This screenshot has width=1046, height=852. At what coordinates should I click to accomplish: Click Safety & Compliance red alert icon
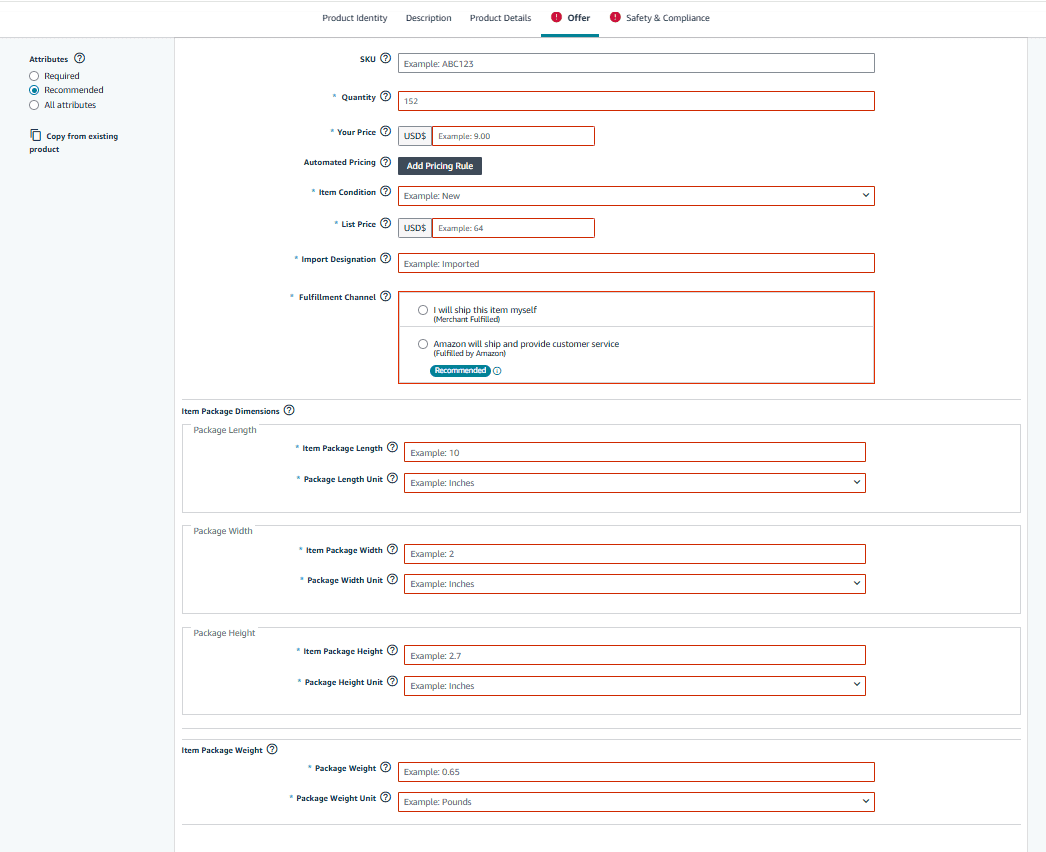tap(615, 17)
